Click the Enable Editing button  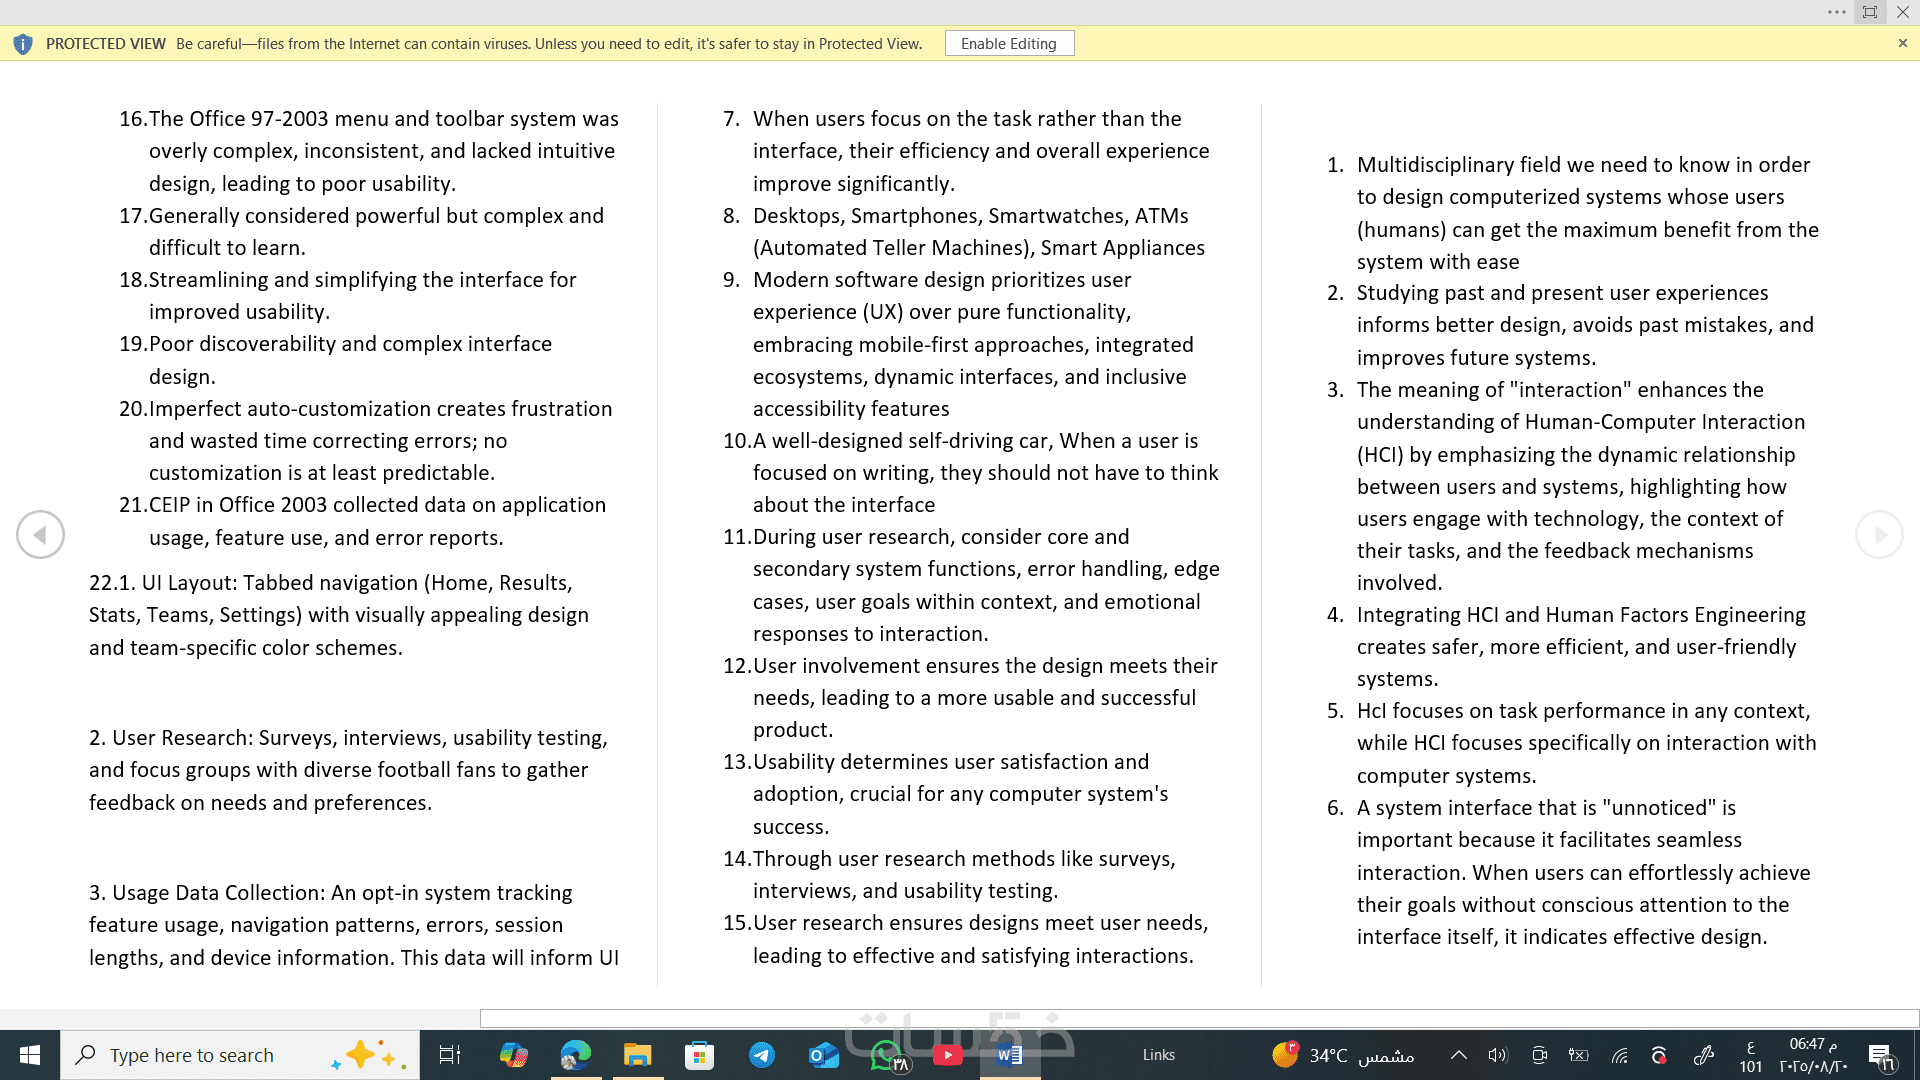coord(1009,44)
